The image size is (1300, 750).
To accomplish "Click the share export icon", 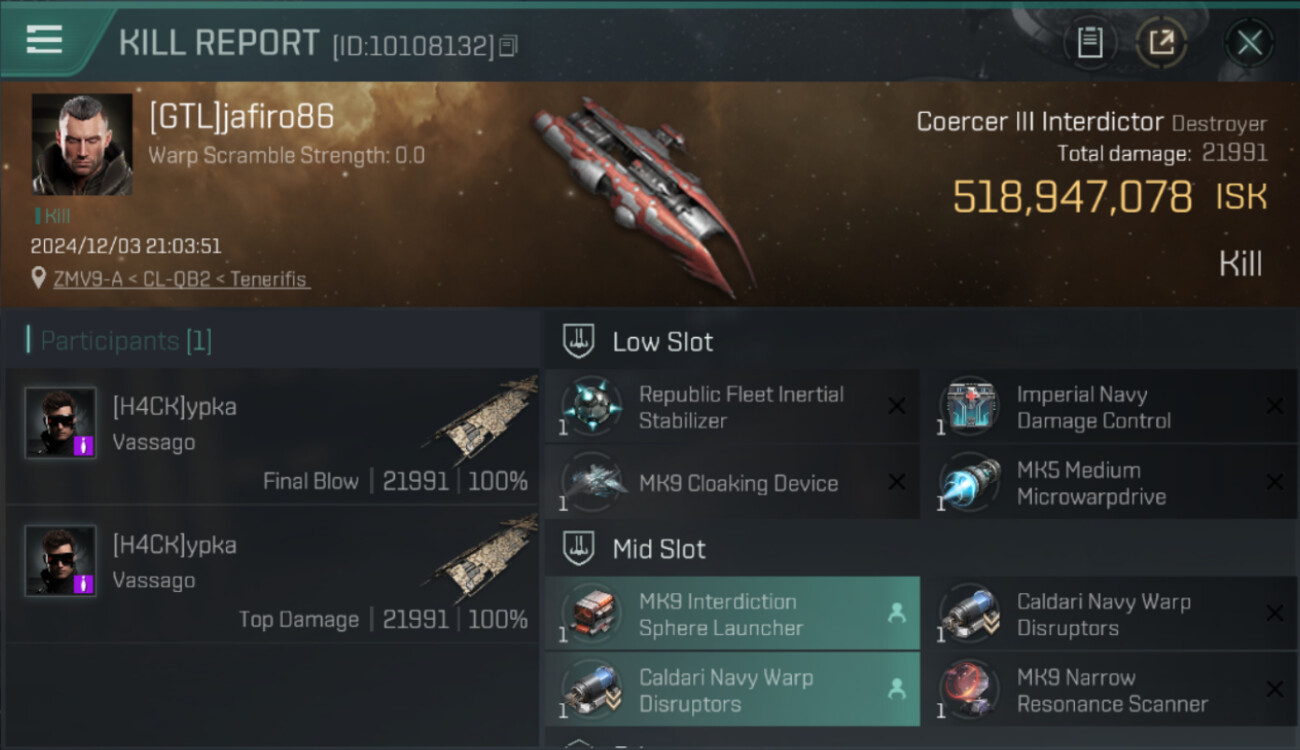I will pos(1161,43).
